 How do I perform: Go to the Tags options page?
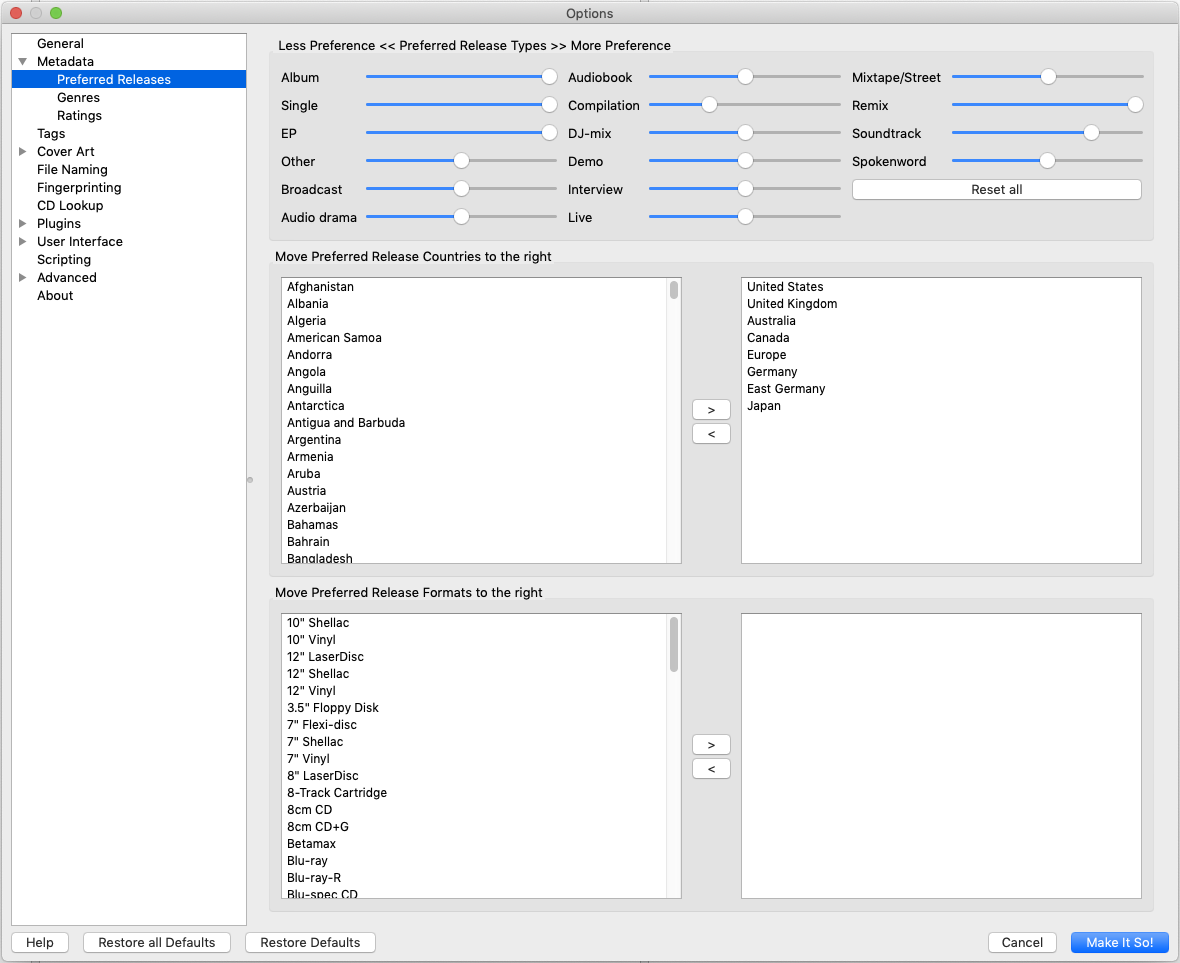coord(51,134)
